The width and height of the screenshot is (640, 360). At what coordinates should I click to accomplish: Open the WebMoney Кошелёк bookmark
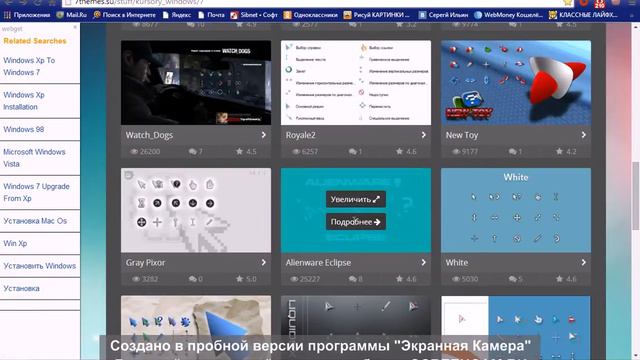tap(509, 15)
